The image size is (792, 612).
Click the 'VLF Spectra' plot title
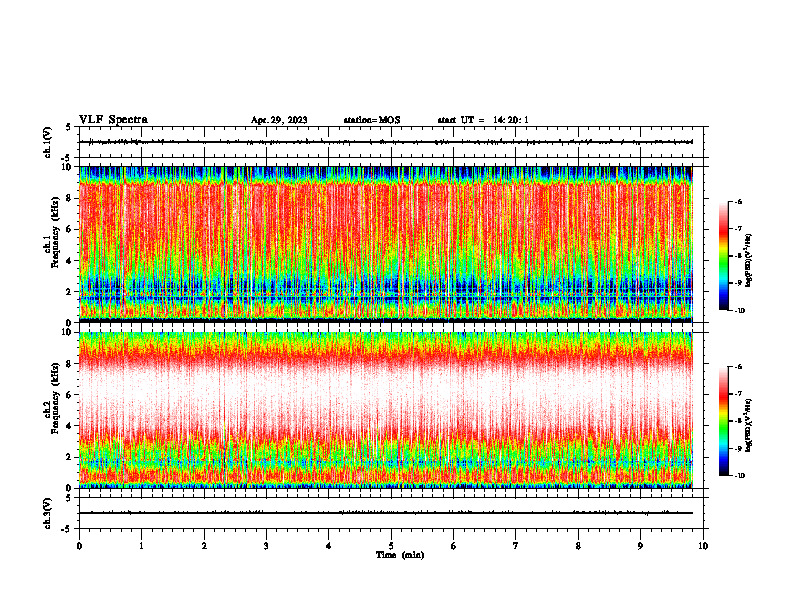click(x=113, y=120)
